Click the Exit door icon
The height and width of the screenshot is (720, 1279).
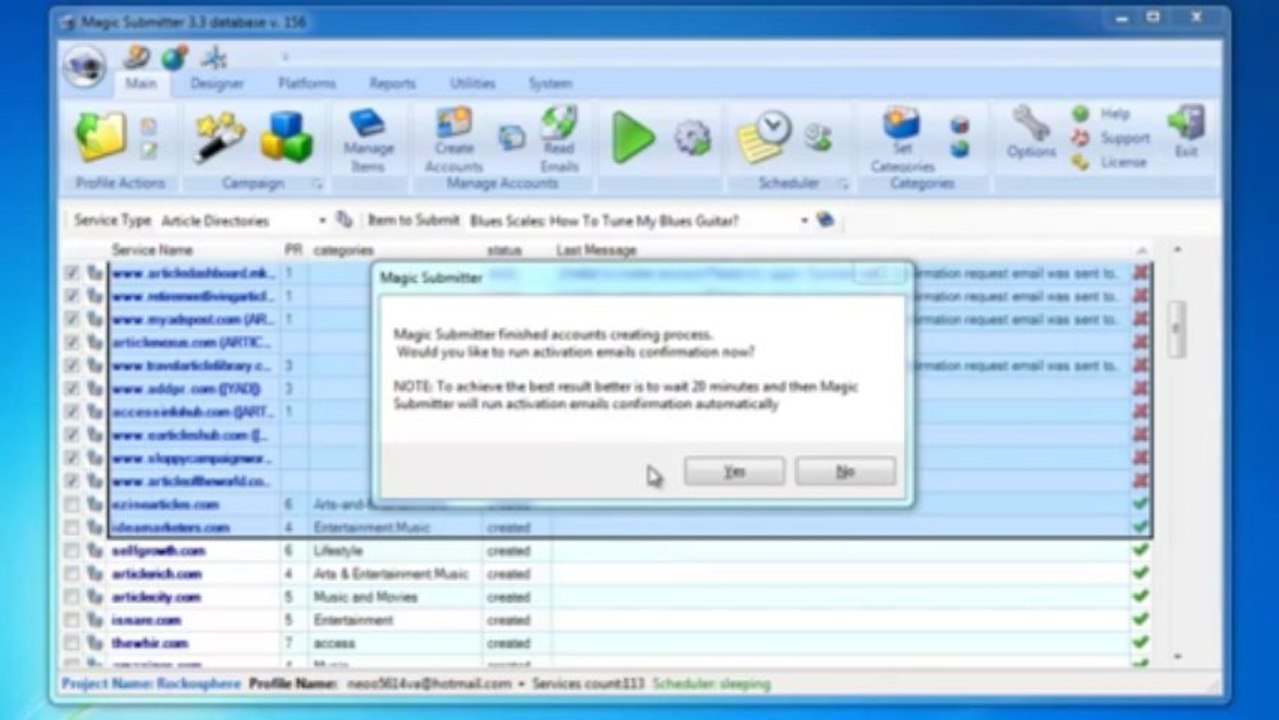pyautogui.click(x=1186, y=132)
